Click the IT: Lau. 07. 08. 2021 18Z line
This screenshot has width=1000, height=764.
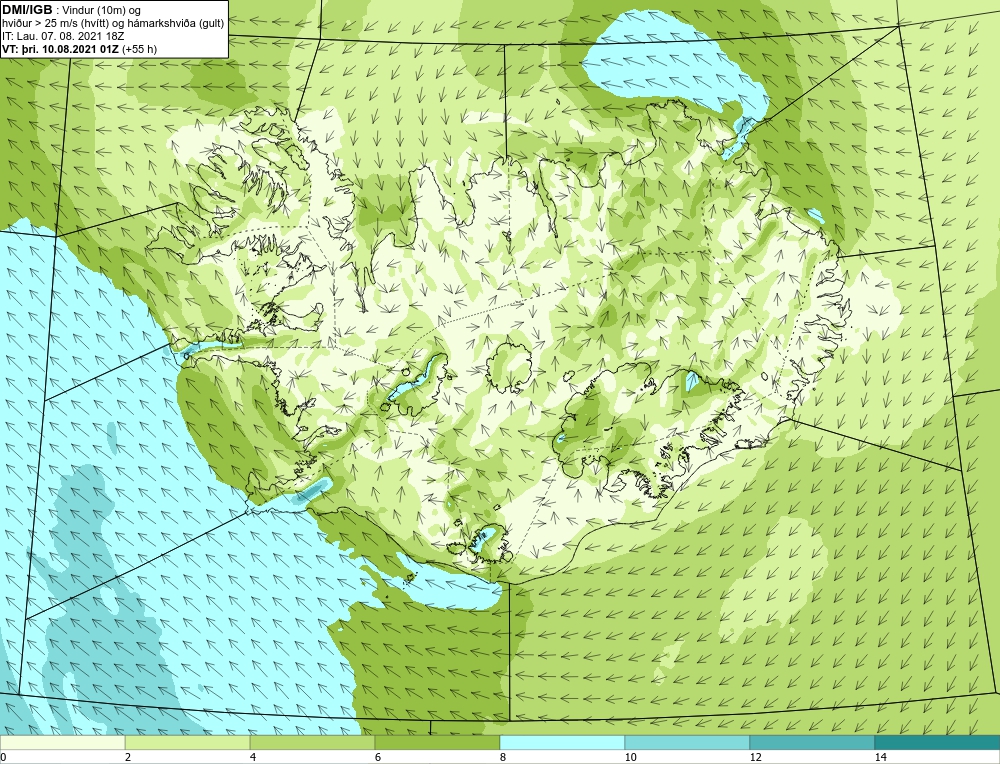pos(63,36)
